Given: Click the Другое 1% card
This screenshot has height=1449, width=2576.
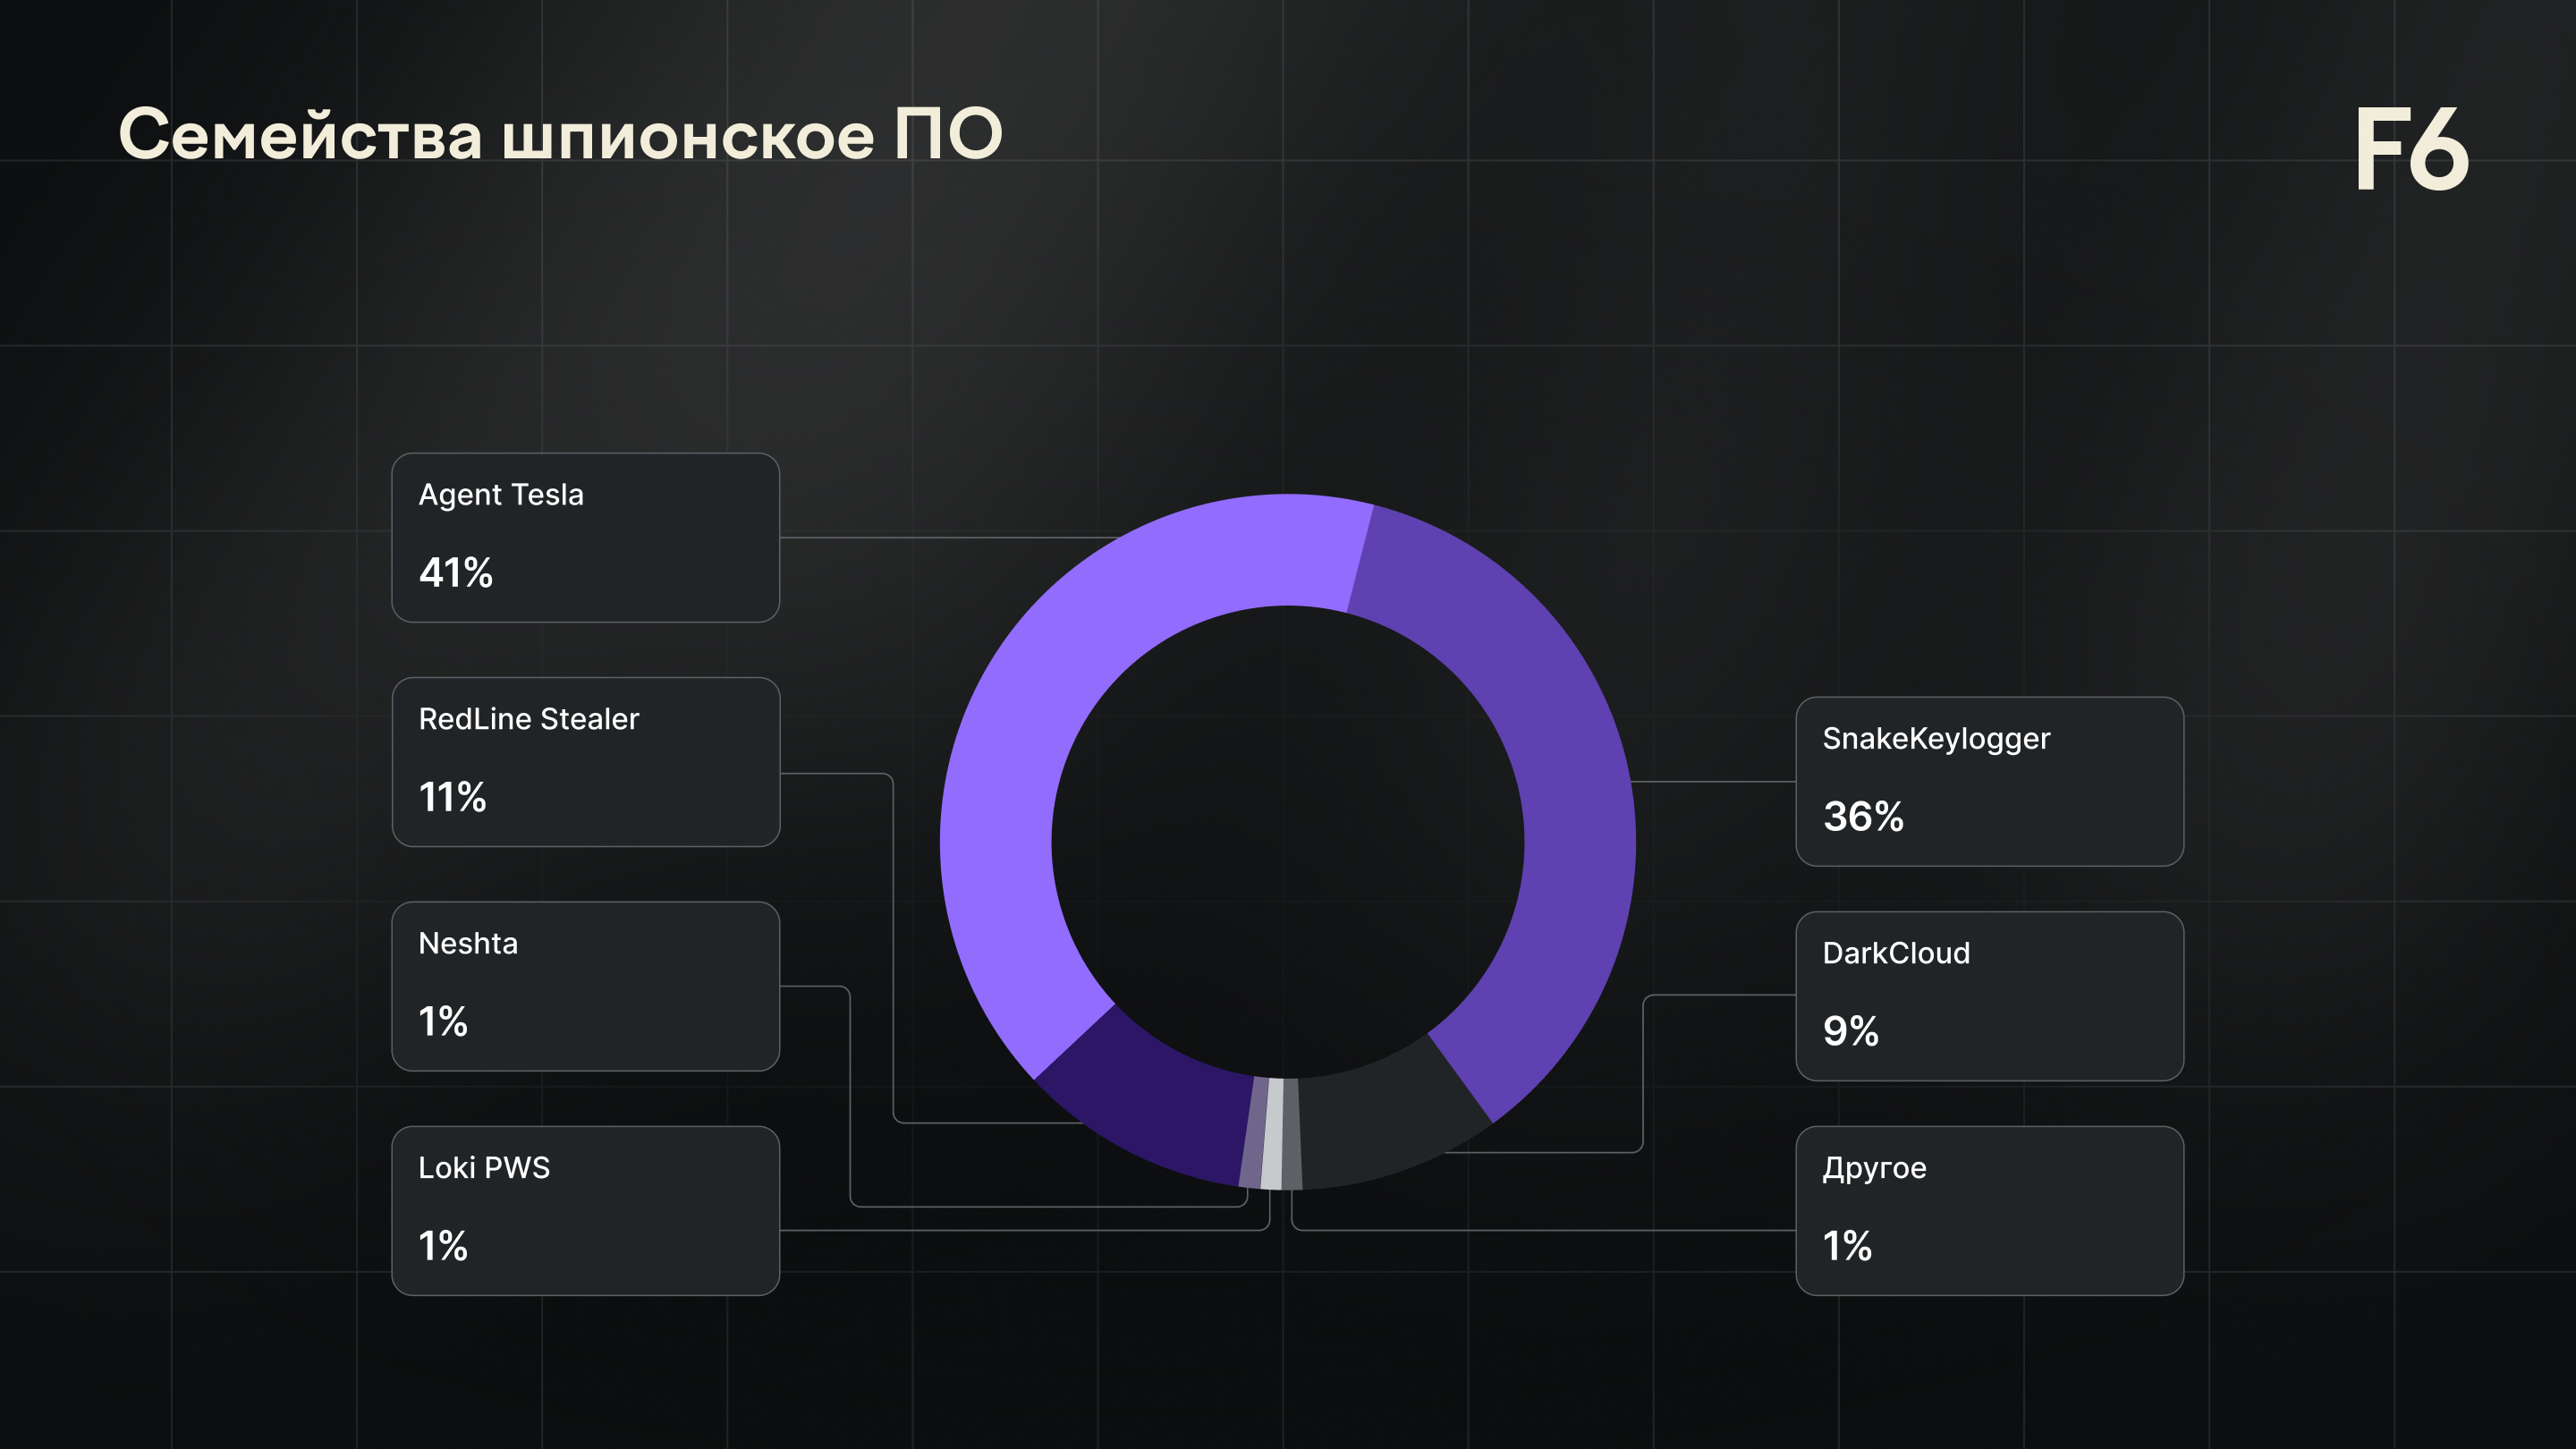Looking at the screenshot, I should click(x=1988, y=1210).
